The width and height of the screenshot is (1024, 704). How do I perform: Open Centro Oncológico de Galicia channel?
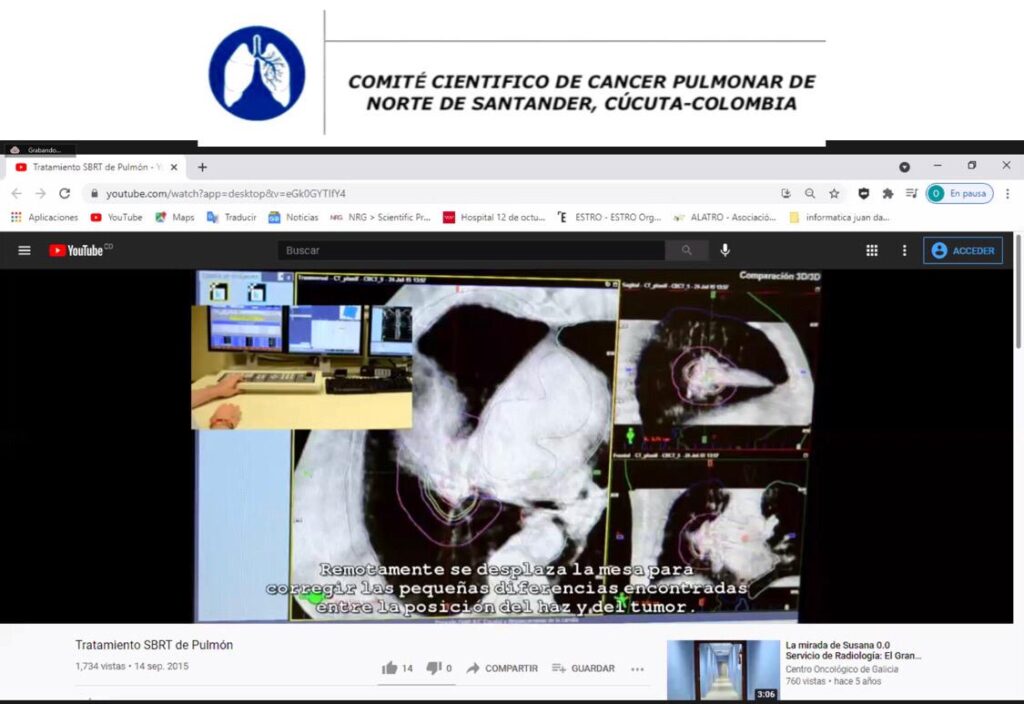(x=842, y=669)
